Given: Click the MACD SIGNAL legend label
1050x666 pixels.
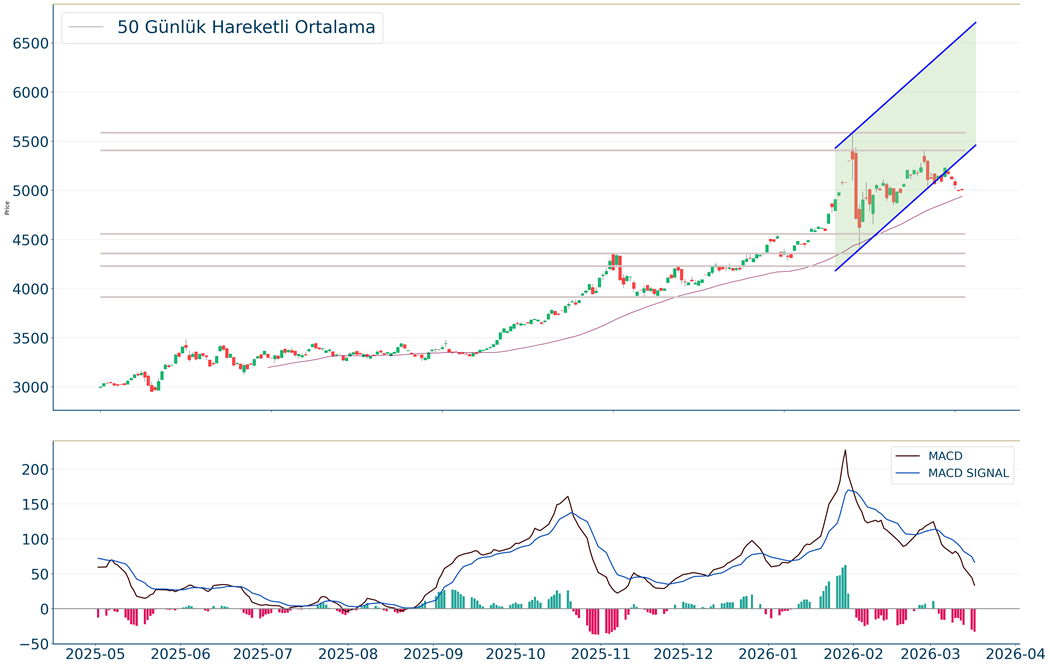Looking at the screenshot, I should [969, 473].
